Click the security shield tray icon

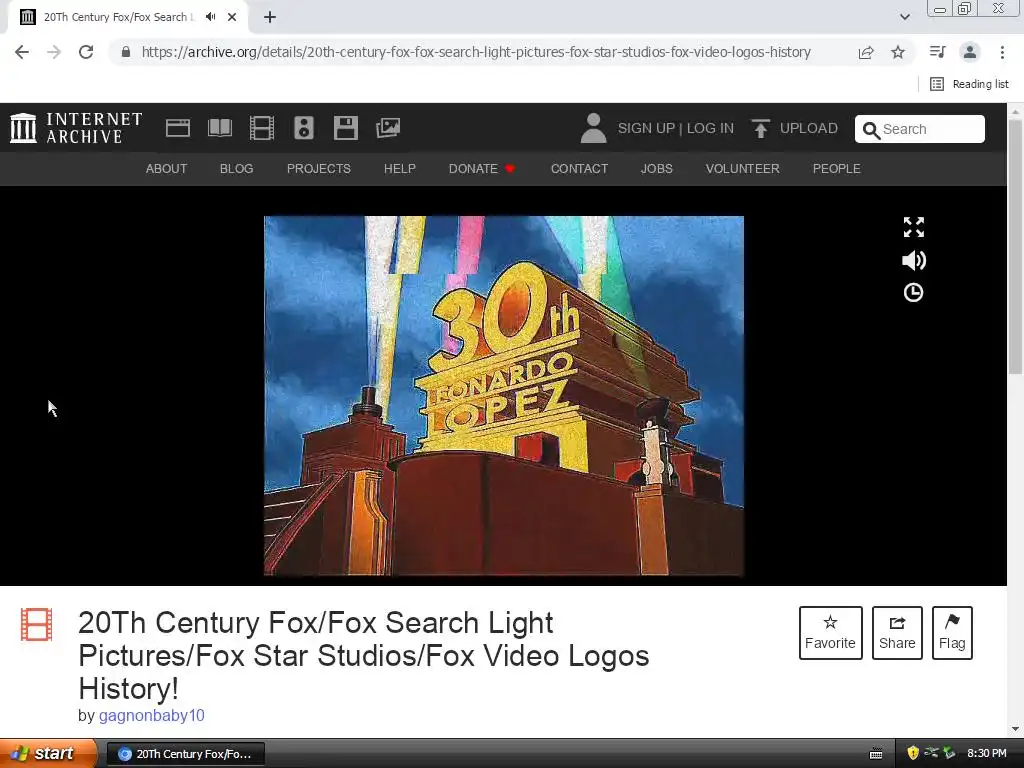pos(913,754)
